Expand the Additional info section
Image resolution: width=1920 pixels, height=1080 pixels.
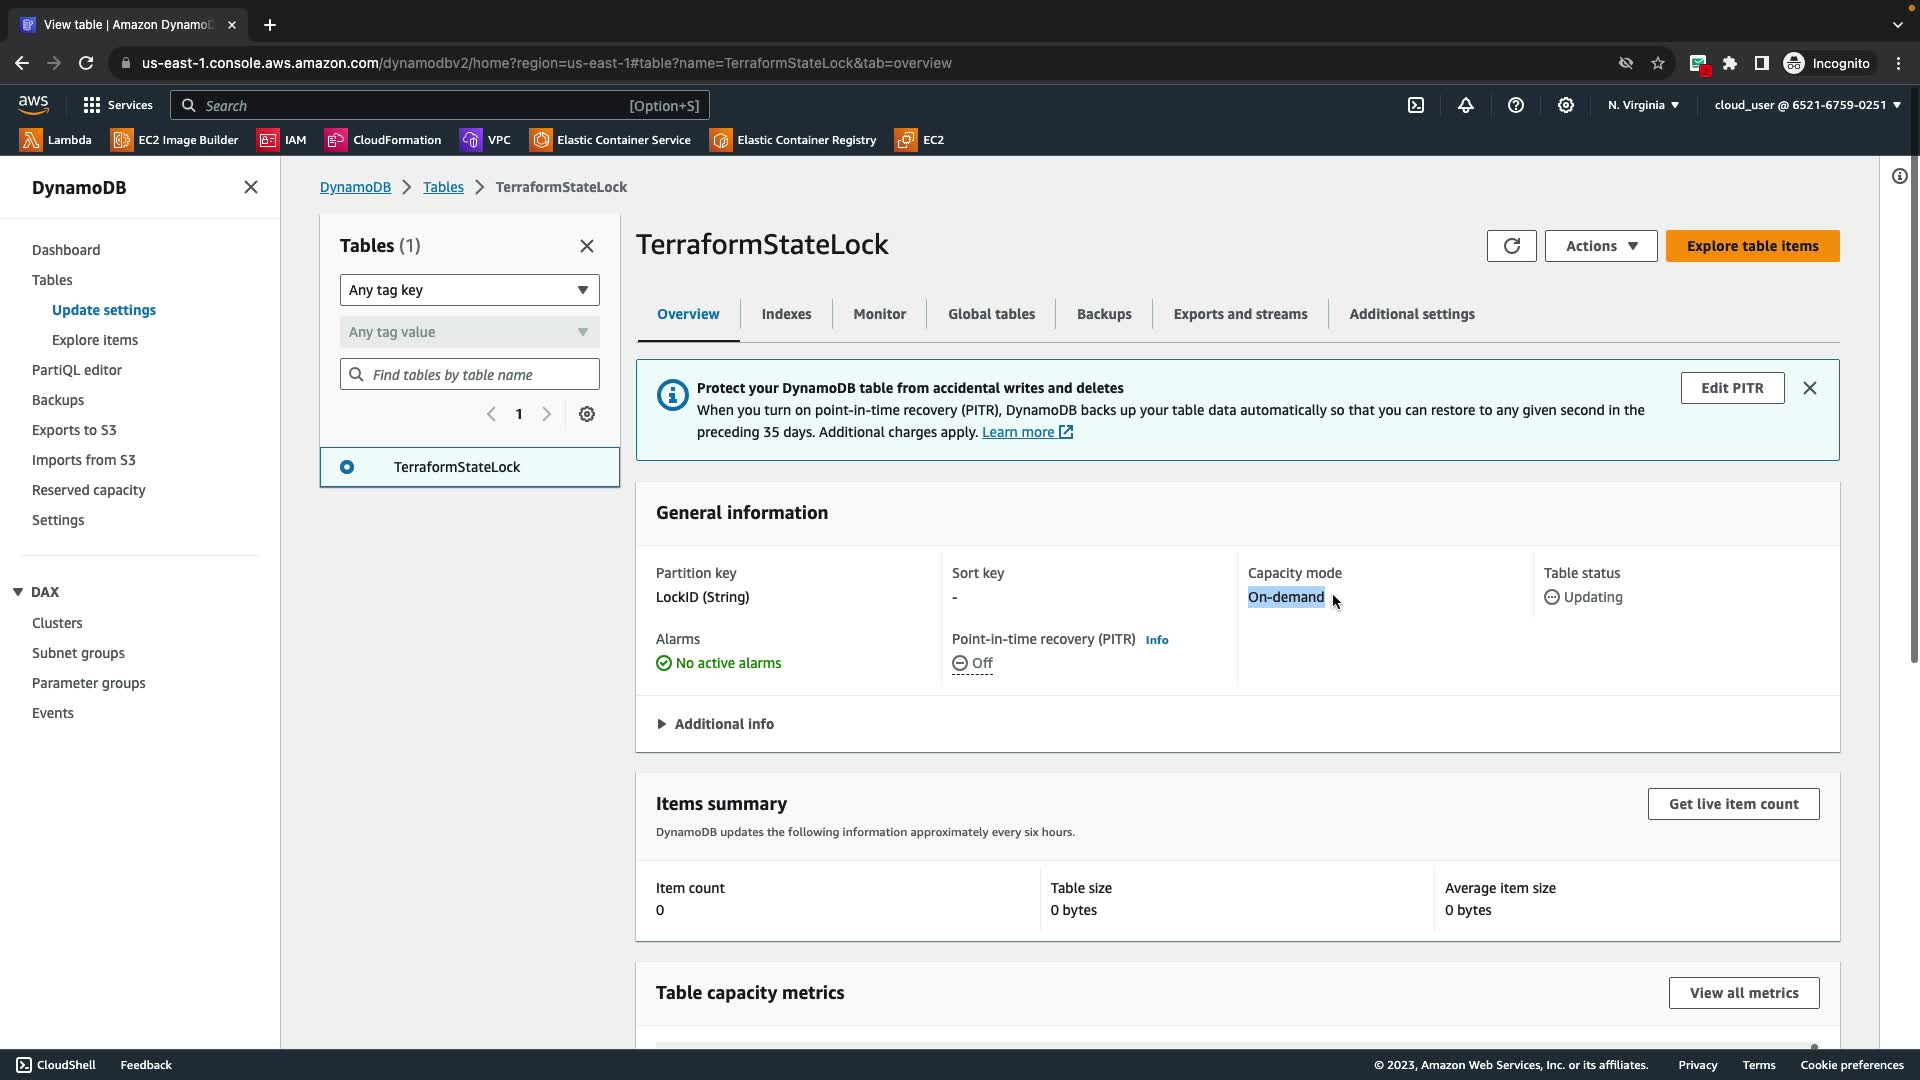tap(715, 724)
